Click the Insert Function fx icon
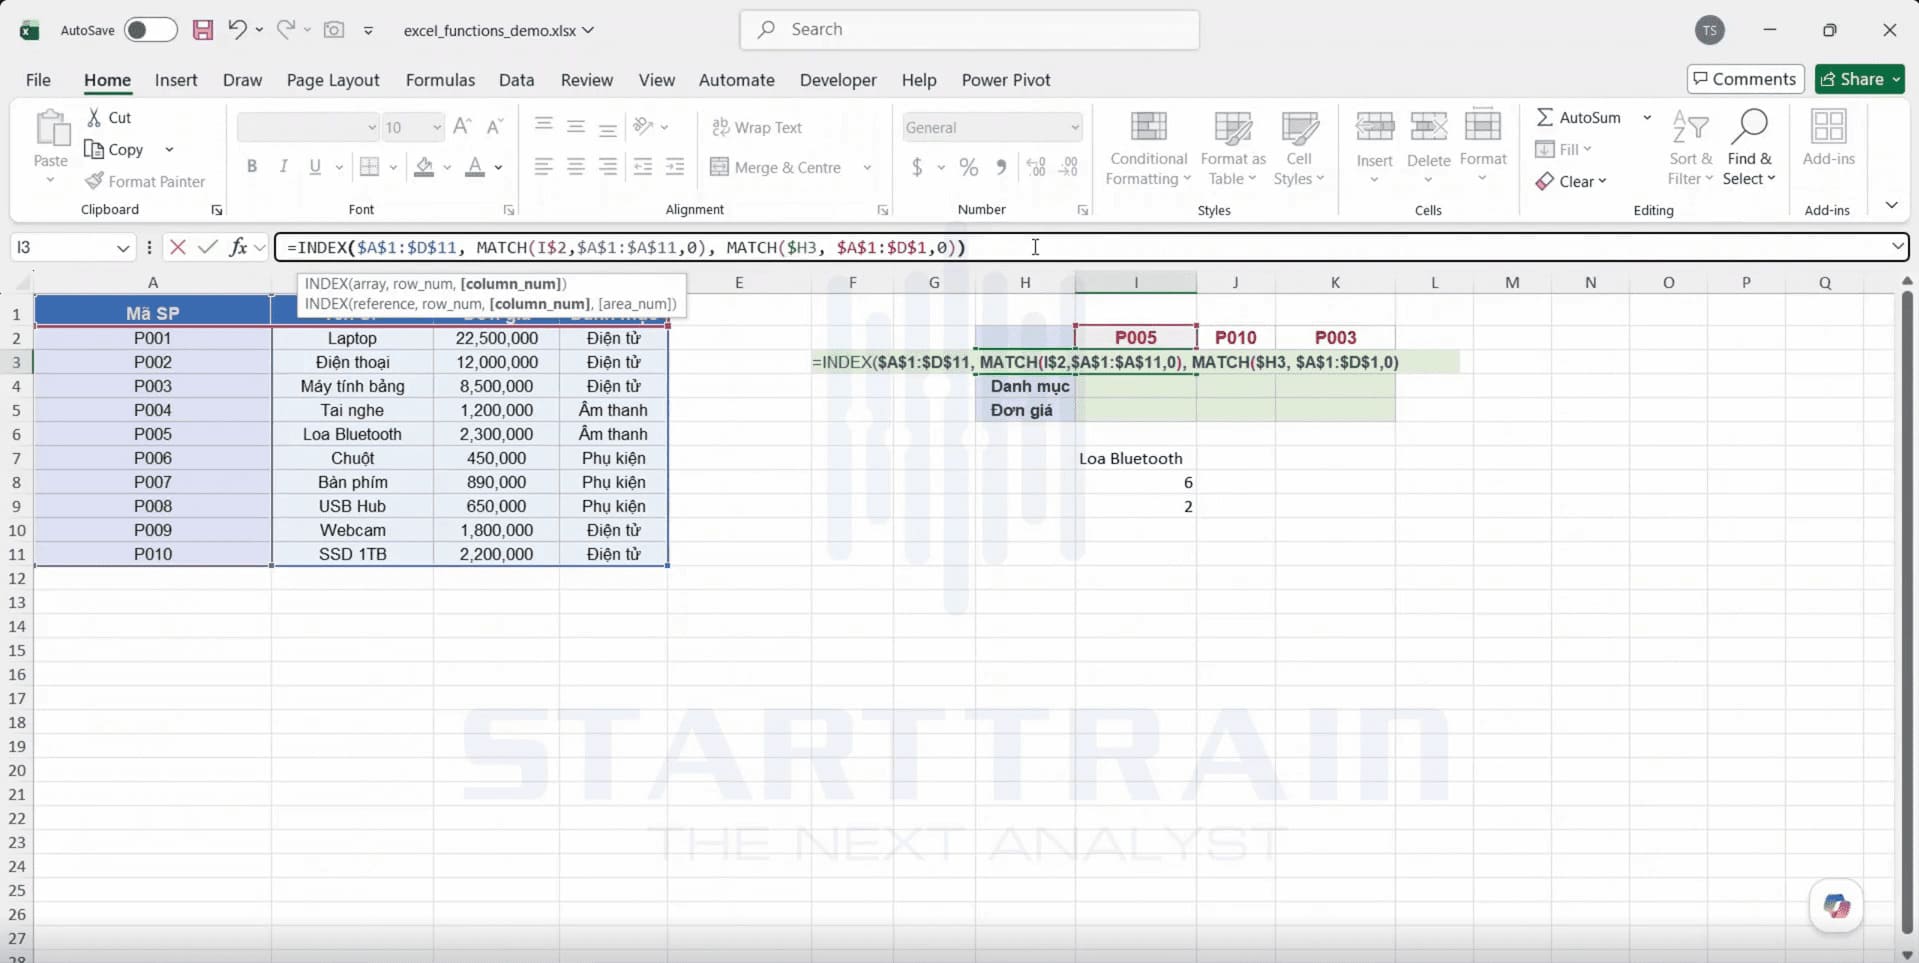This screenshot has width=1919, height=963. point(238,247)
